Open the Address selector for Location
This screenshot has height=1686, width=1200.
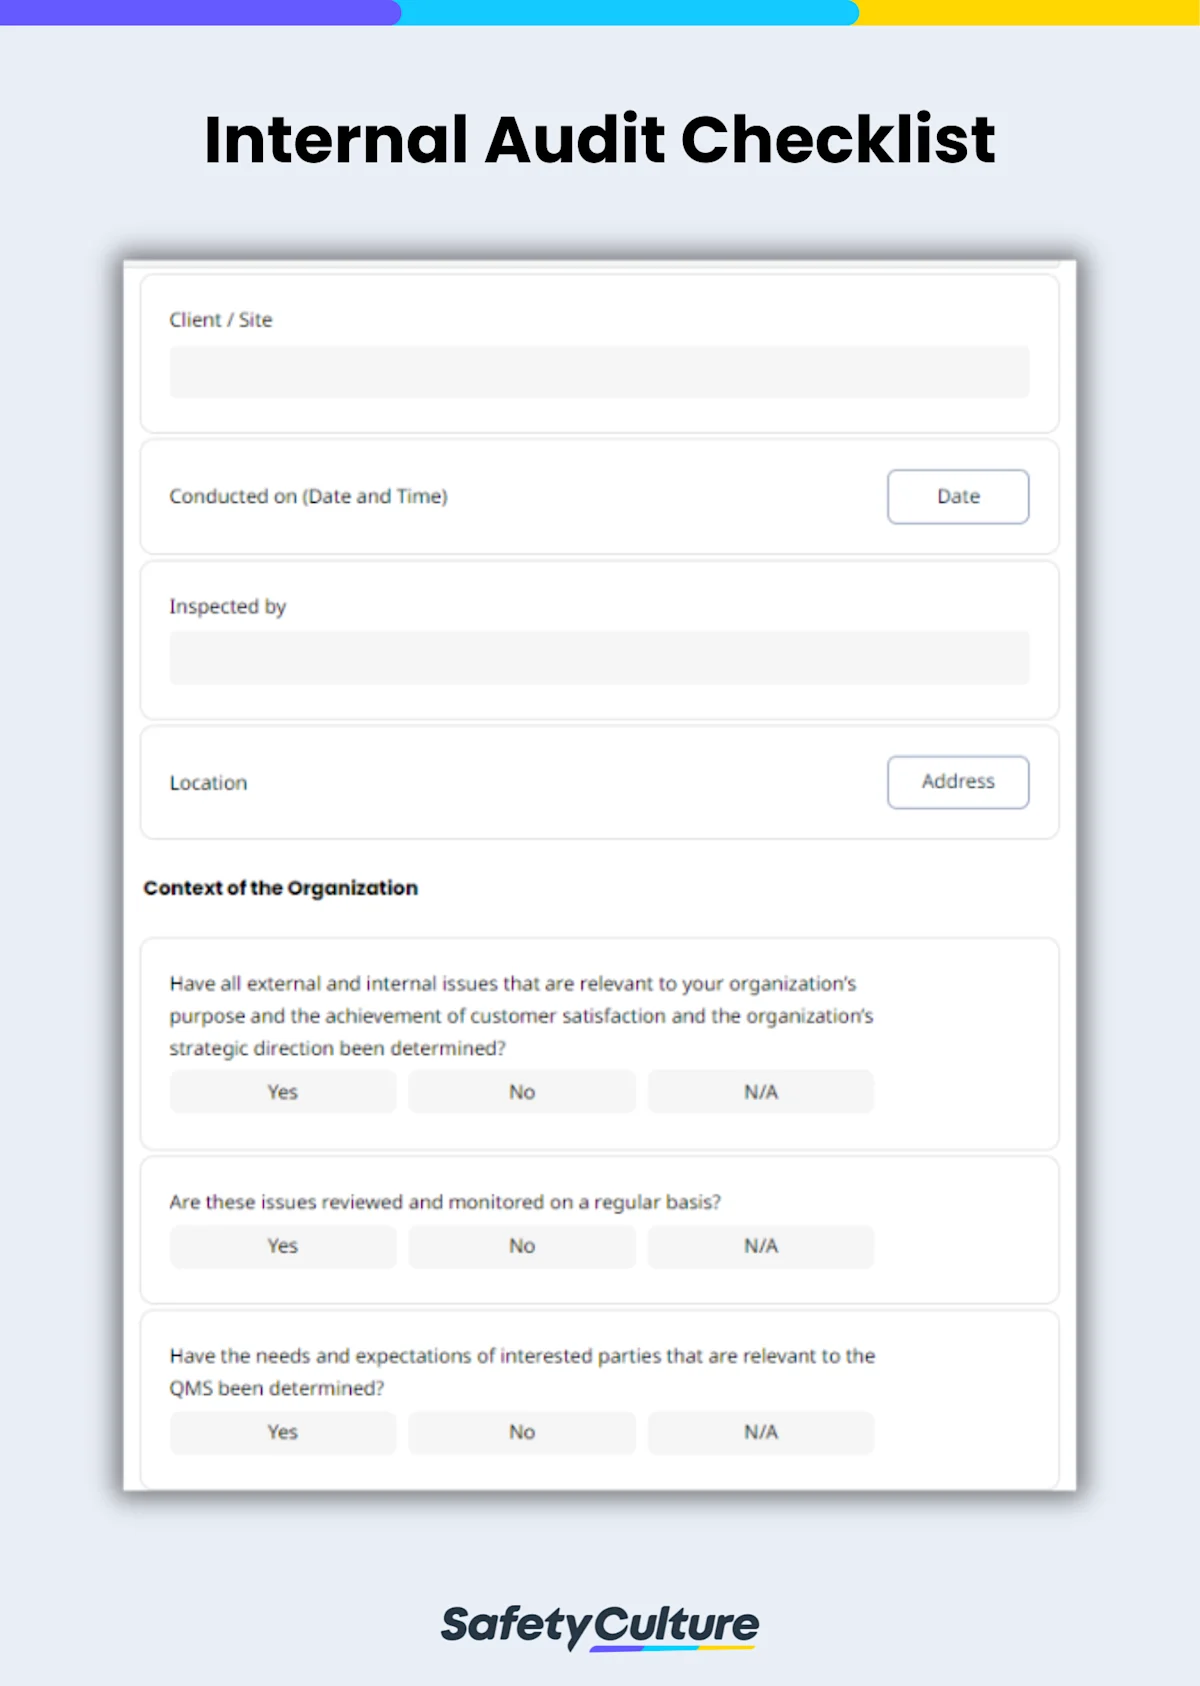[x=957, y=782]
